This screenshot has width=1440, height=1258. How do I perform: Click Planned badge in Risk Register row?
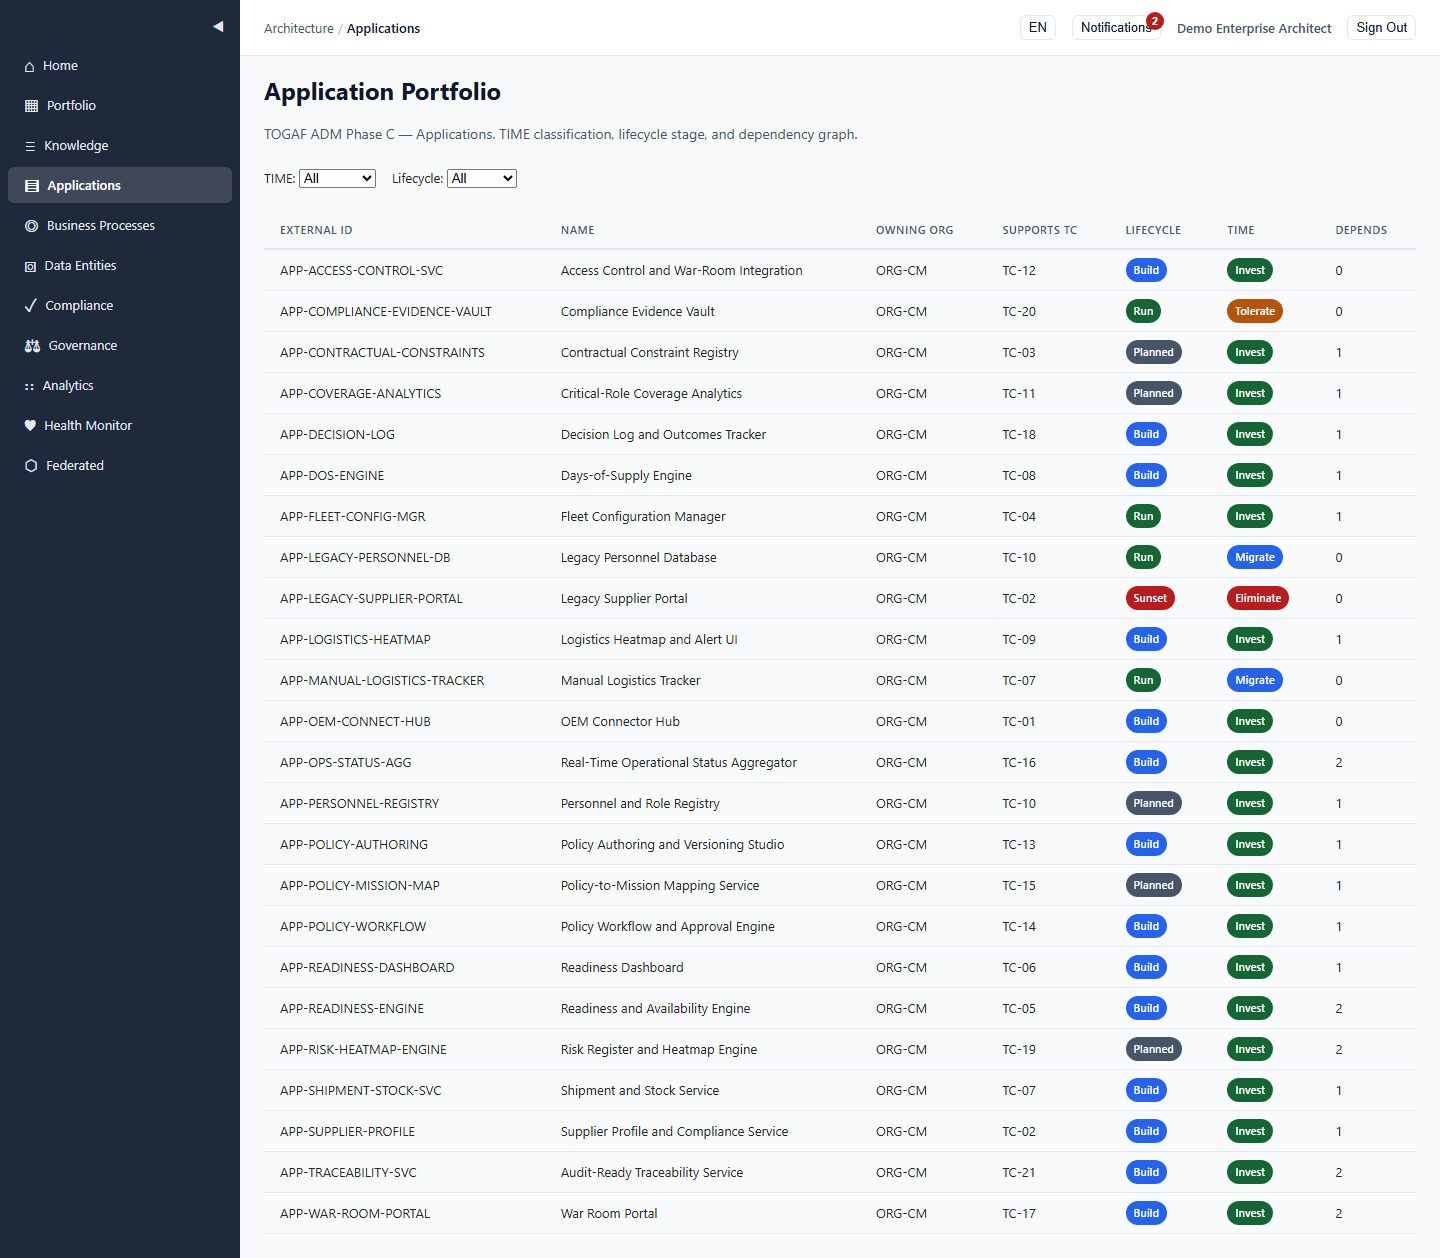tap(1154, 1050)
